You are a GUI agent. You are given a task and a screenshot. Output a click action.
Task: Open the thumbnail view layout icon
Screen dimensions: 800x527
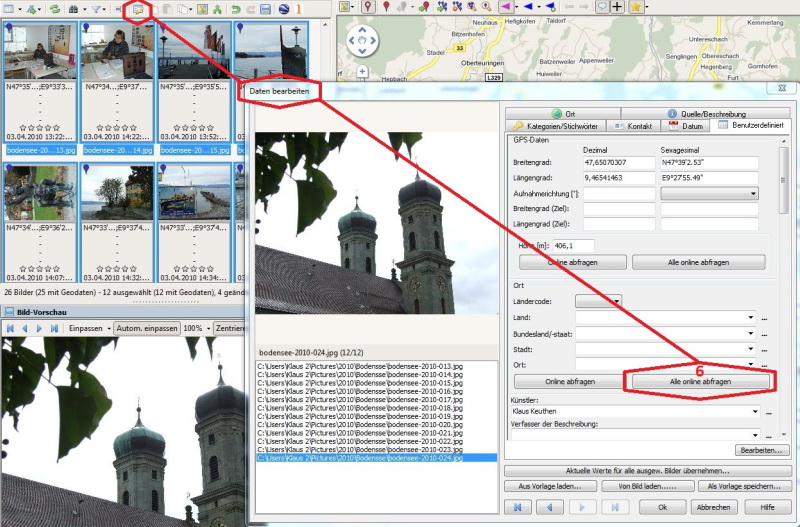pos(9,8)
